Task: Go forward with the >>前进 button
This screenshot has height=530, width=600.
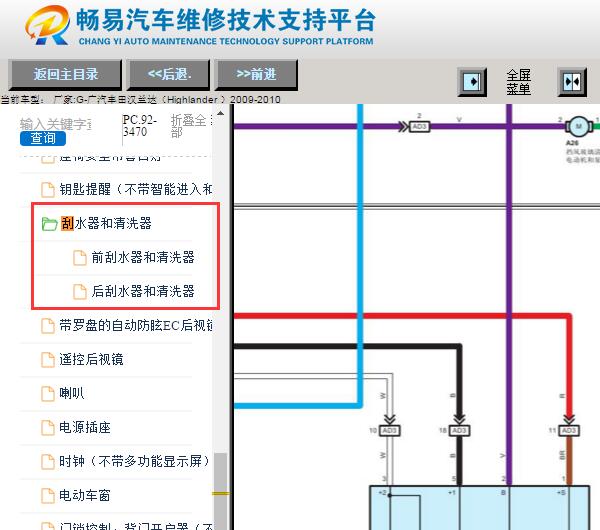Action: 256,74
